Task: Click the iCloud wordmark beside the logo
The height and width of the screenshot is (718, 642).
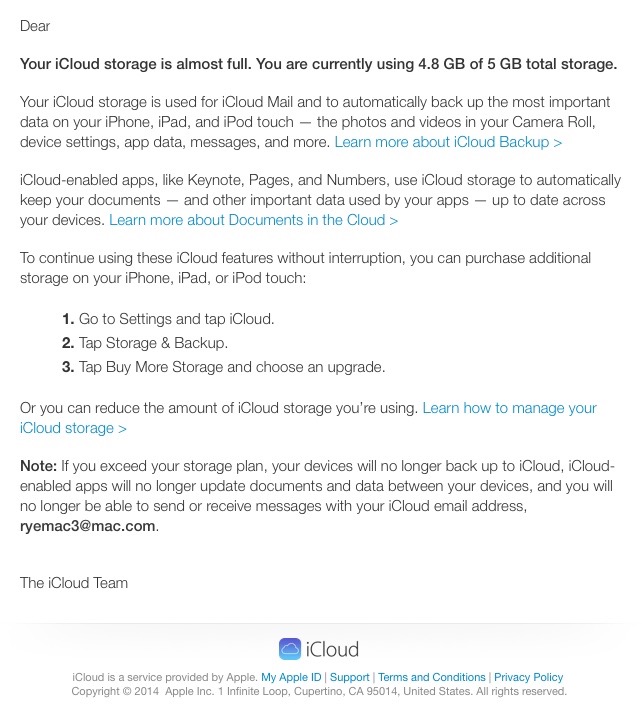Action: pos(332,649)
